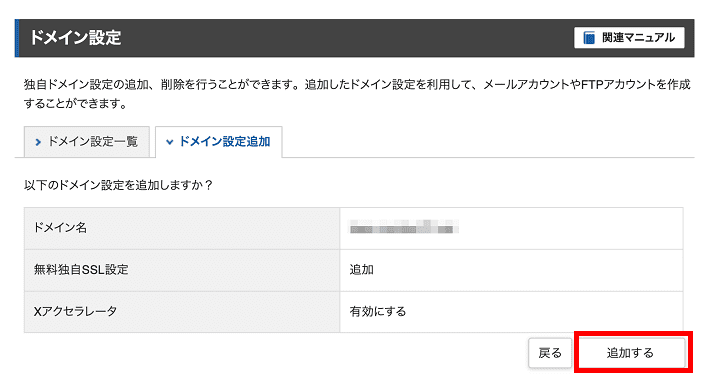The width and height of the screenshot is (710, 381).
Task: Click the blue accent bar of header
Action: pos(17,38)
